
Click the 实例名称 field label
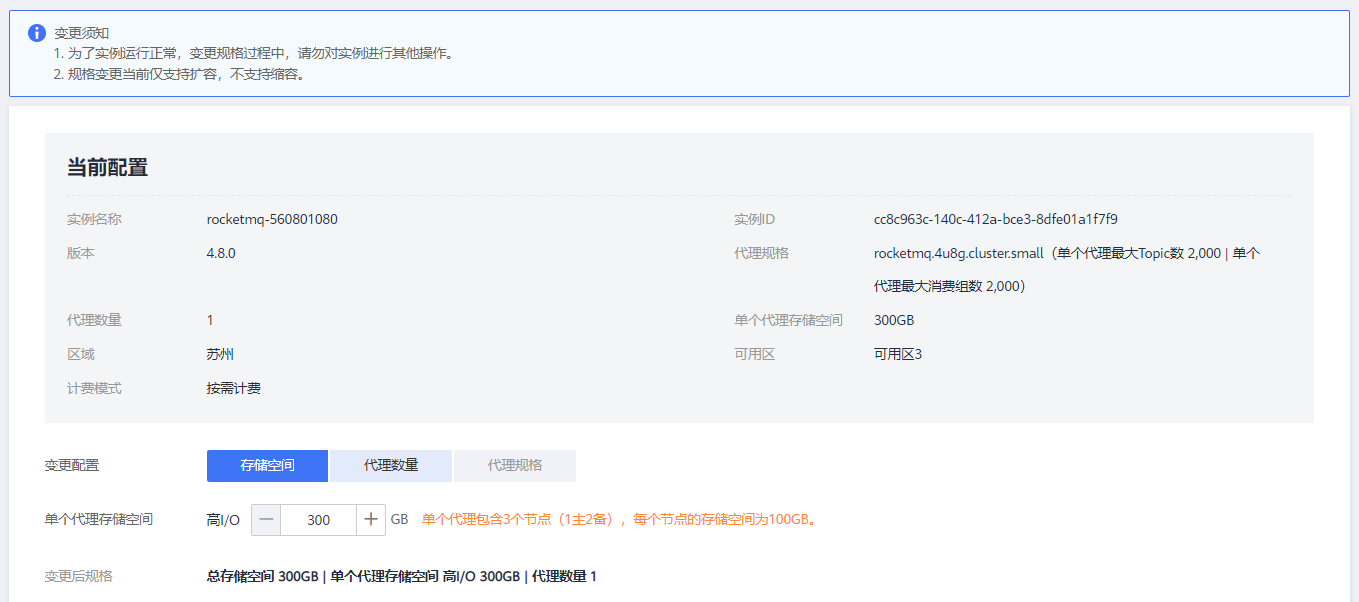pos(94,219)
